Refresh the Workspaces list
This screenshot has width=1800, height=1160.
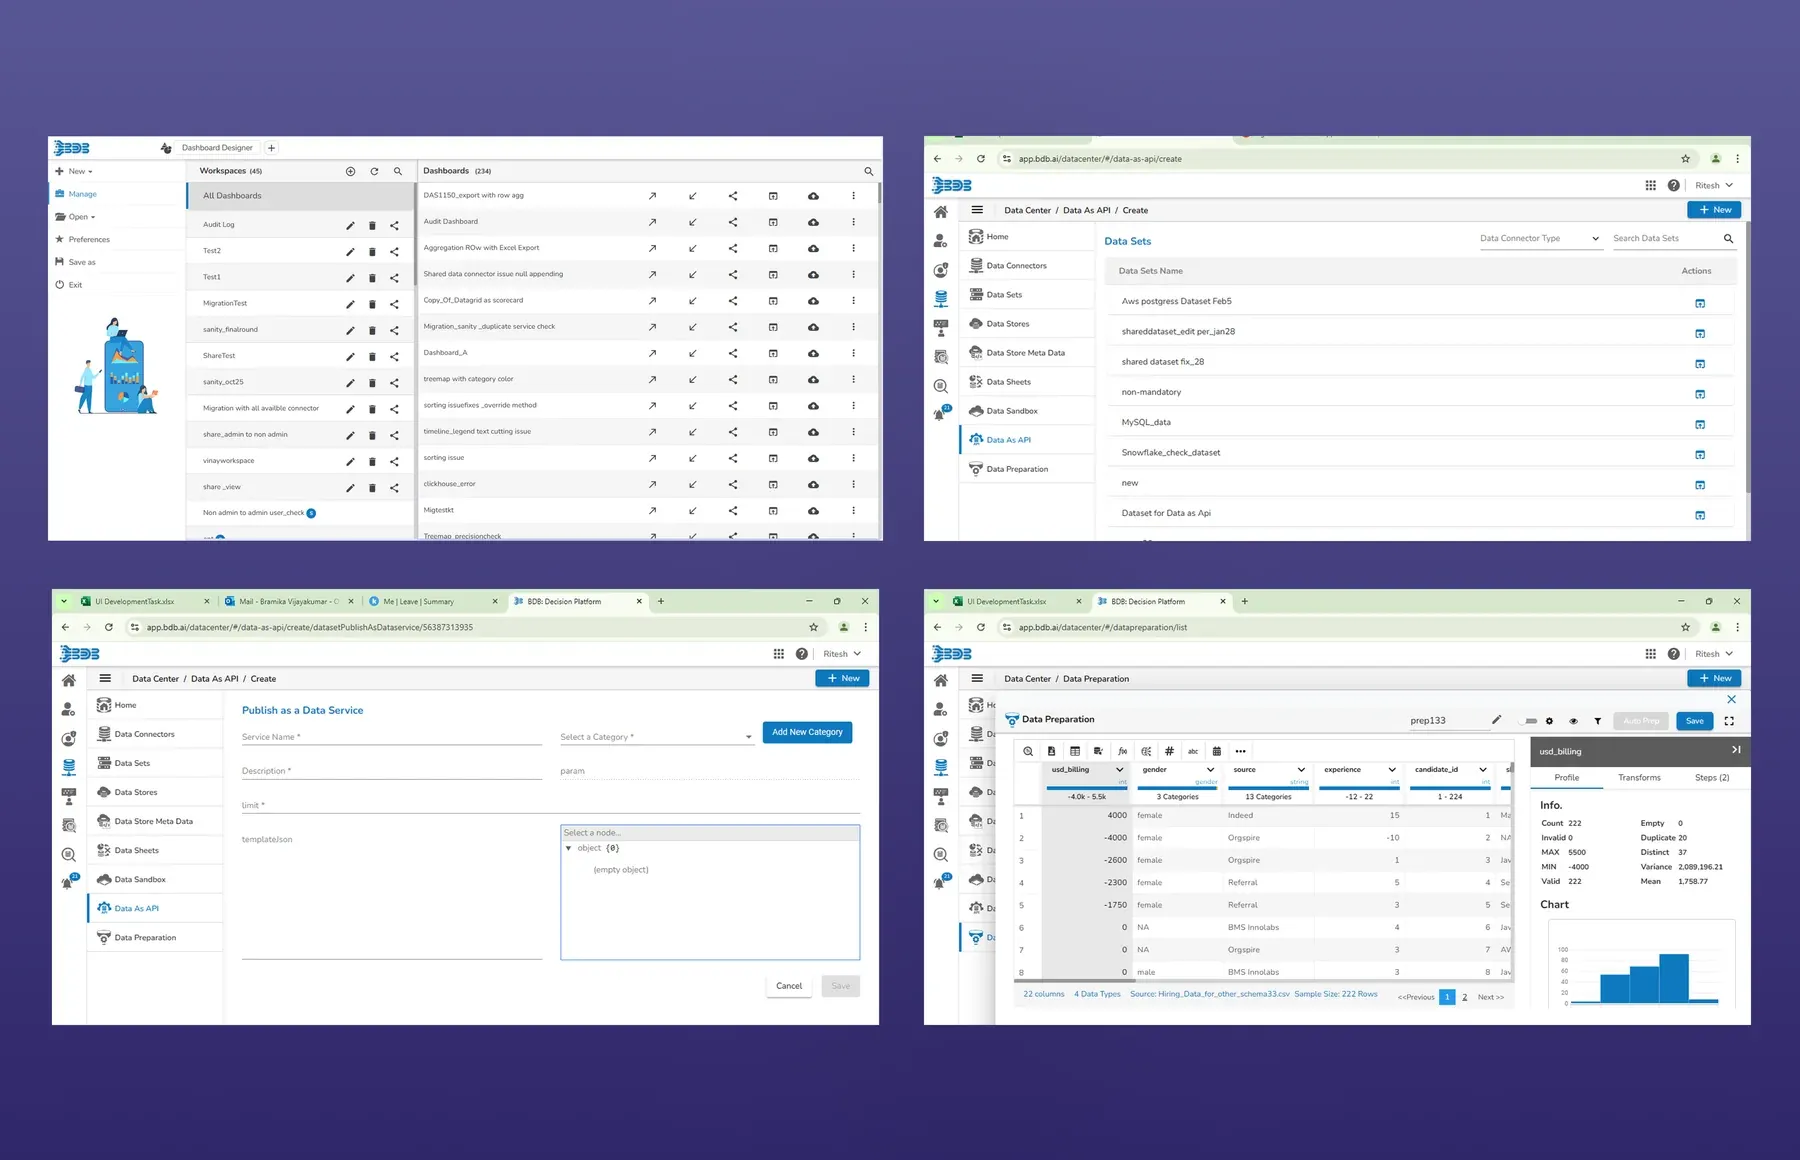374,171
